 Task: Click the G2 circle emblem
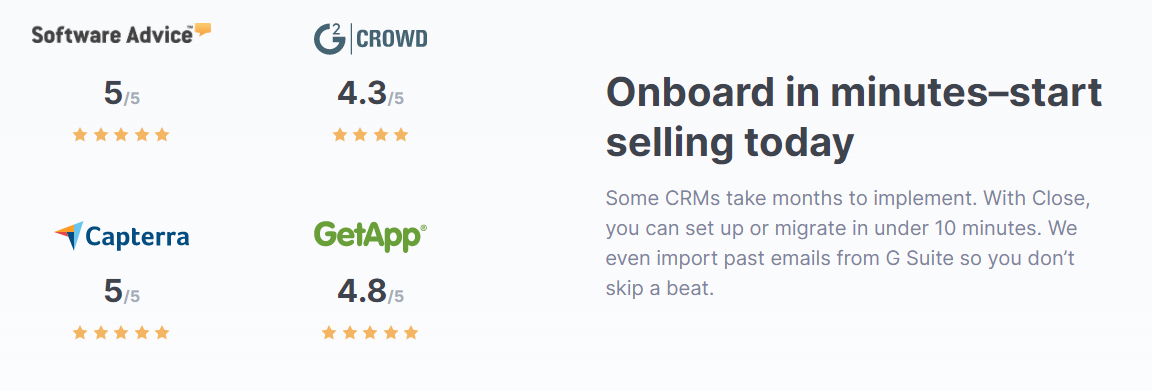click(330, 39)
